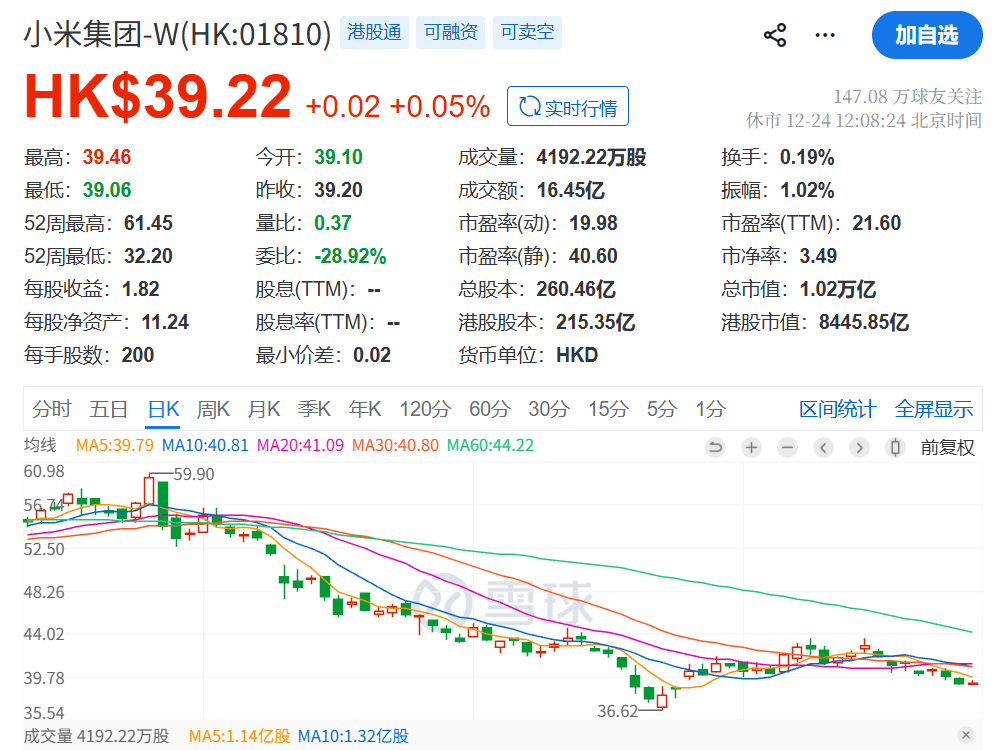Click the 59.90 high-price candlestick marker
The height and width of the screenshot is (750, 1005).
pos(149,490)
